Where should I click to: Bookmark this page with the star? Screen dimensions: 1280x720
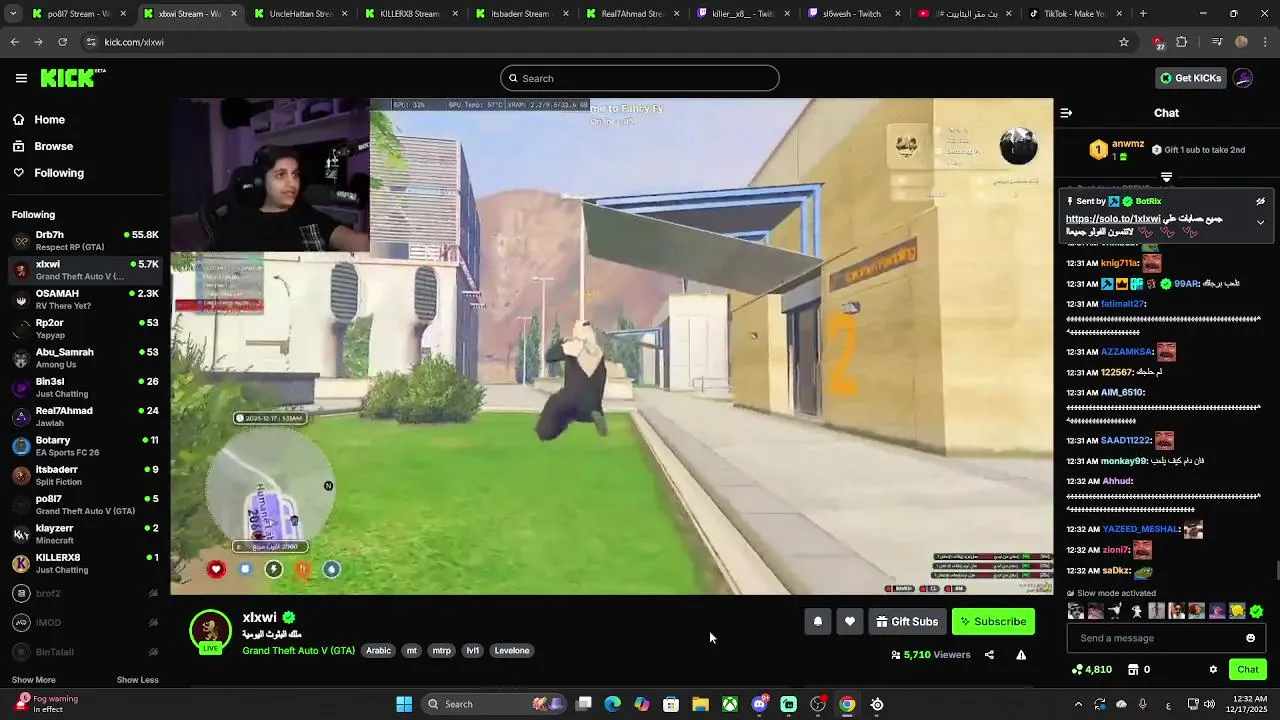pos(1124,42)
